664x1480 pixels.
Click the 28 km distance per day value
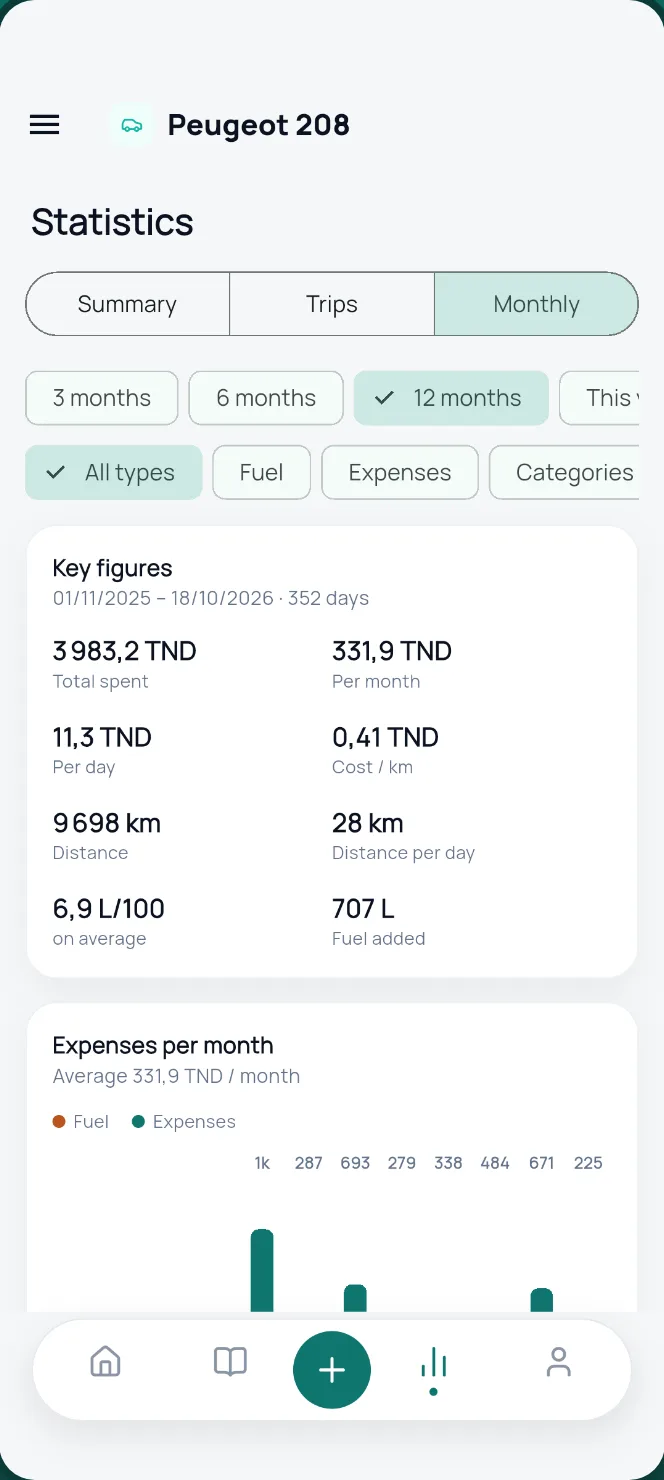(x=368, y=823)
